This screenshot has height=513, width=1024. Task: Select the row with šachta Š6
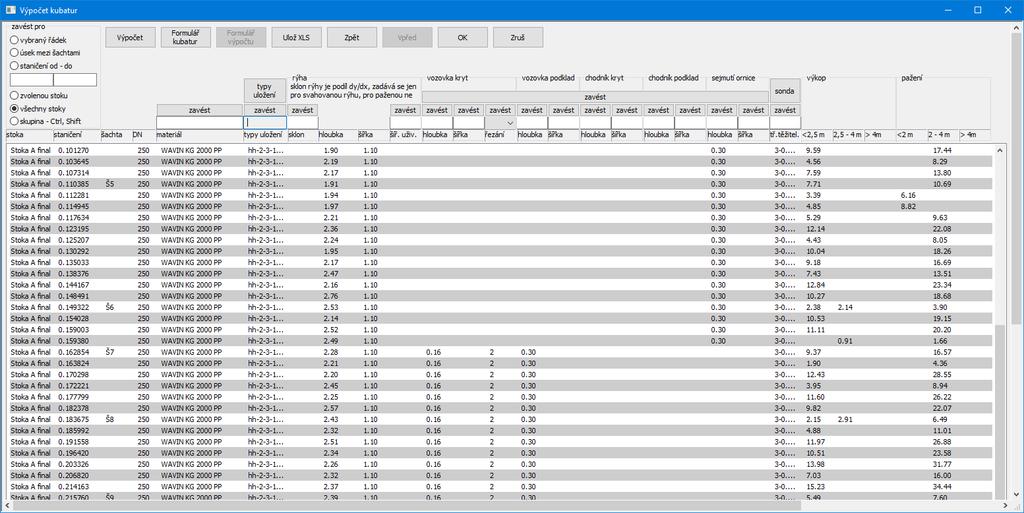coord(500,307)
